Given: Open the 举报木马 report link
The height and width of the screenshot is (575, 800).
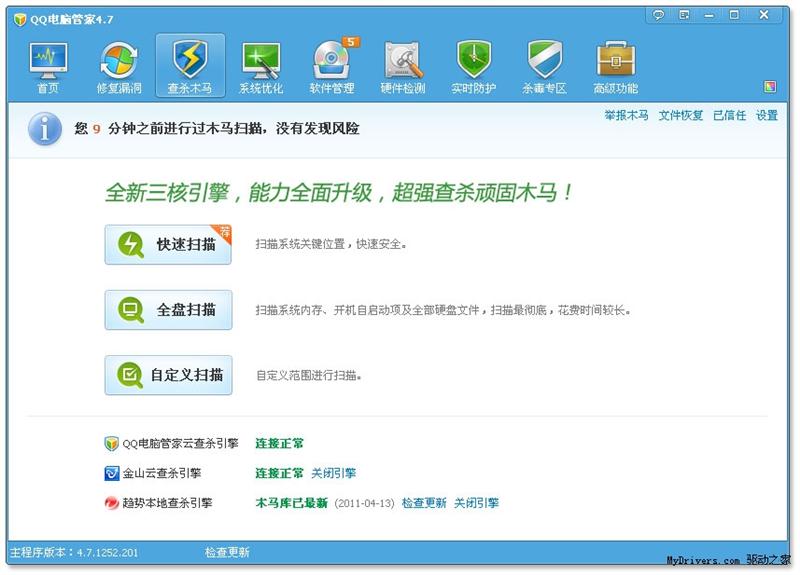Looking at the screenshot, I should 626,115.
